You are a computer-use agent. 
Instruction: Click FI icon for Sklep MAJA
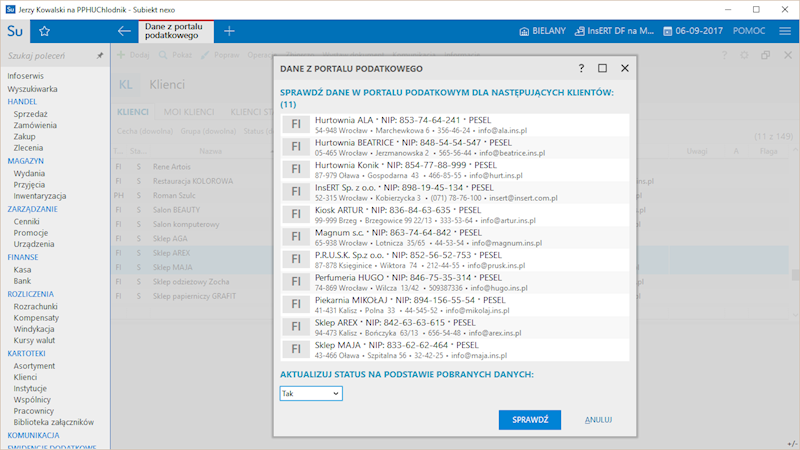pyautogui.click(x=296, y=349)
